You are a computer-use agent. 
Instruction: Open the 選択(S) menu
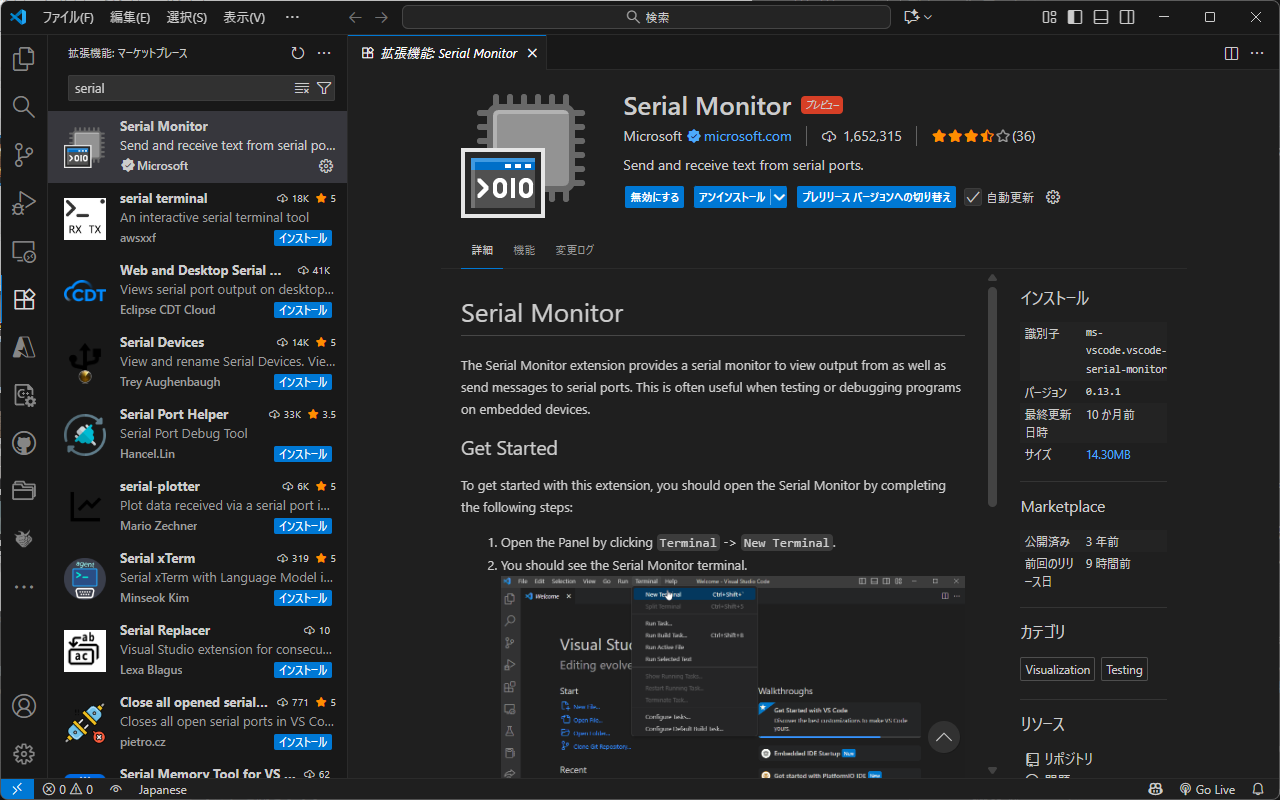[x=187, y=17]
